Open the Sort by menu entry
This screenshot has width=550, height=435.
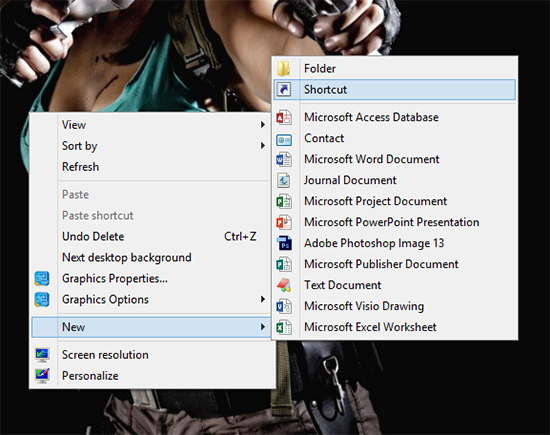150,146
